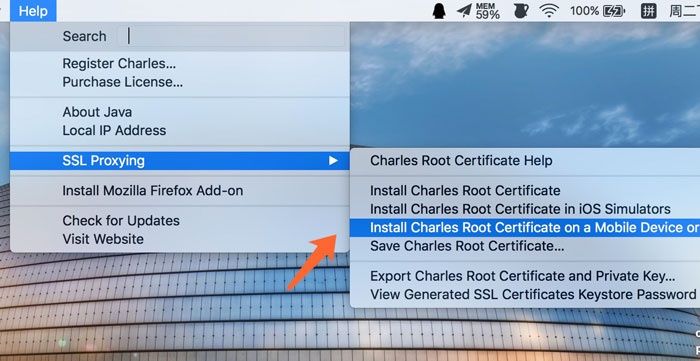Click the QQ penguin menu bar icon

click(x=439, y=11)
